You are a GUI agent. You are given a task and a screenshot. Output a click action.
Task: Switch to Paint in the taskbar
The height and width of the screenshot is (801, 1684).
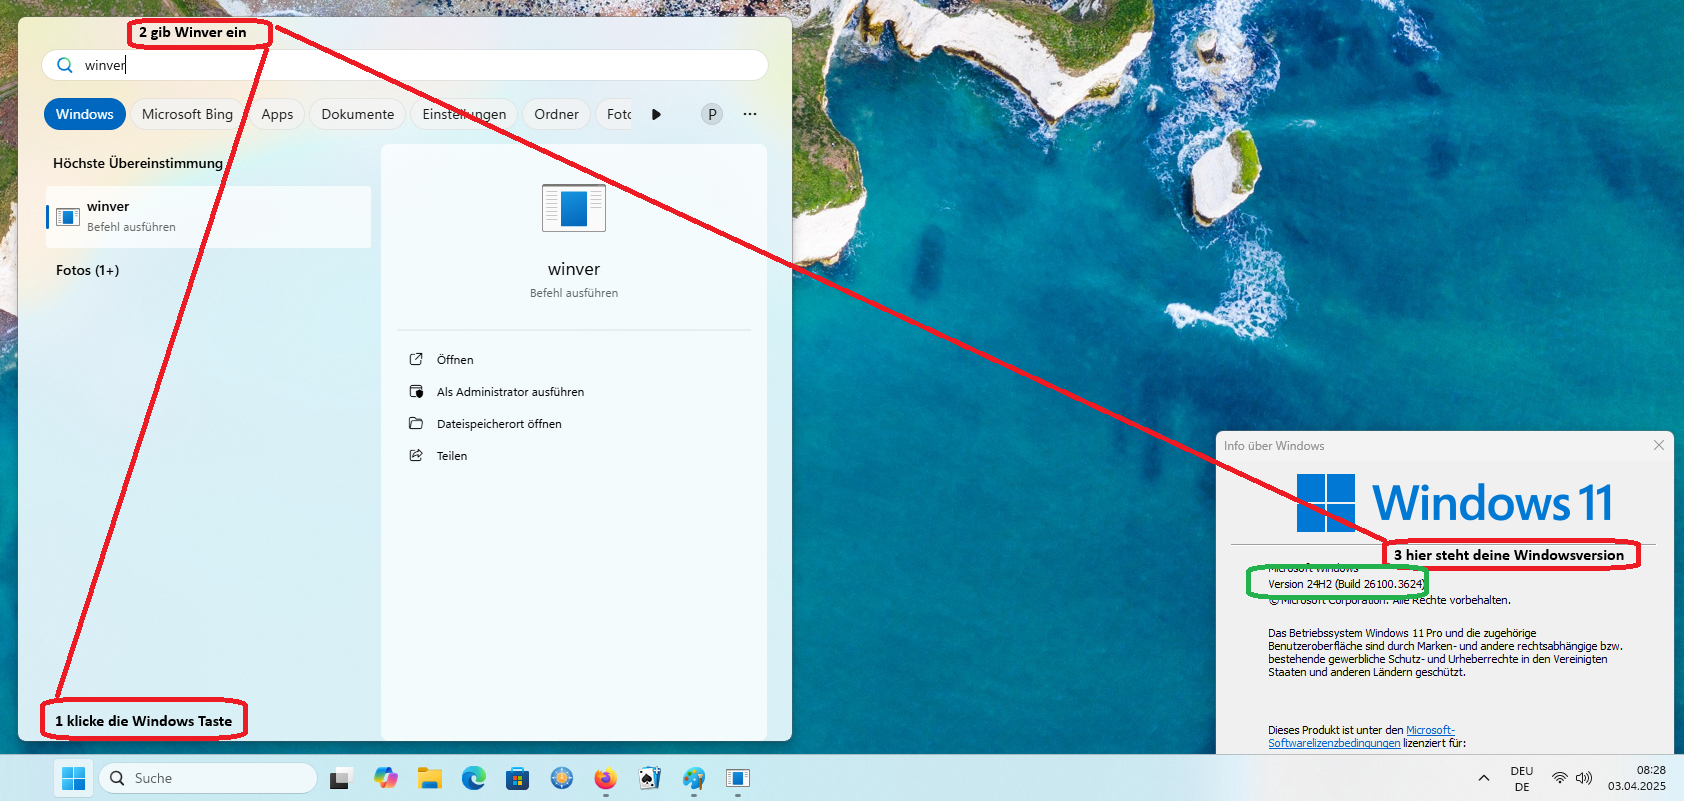point(694,778)
